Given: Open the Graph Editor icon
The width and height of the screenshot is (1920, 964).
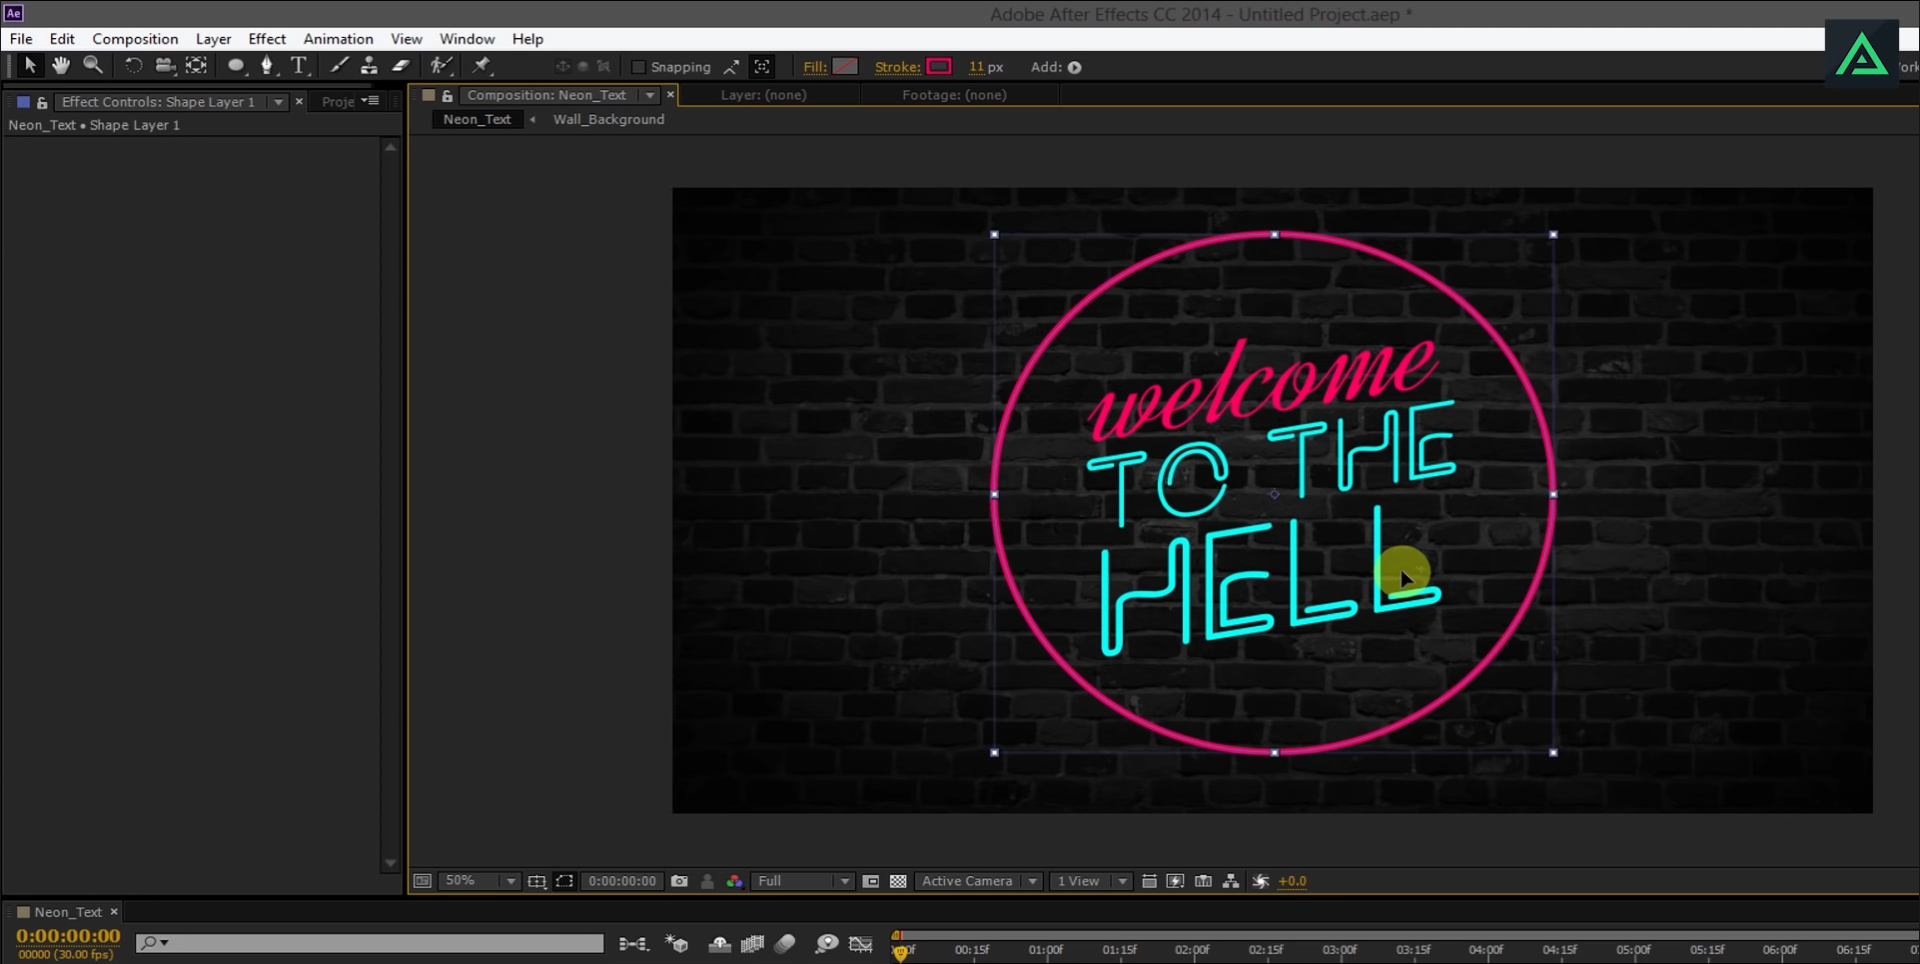Looking at the screenshot, I should point(860,944).
